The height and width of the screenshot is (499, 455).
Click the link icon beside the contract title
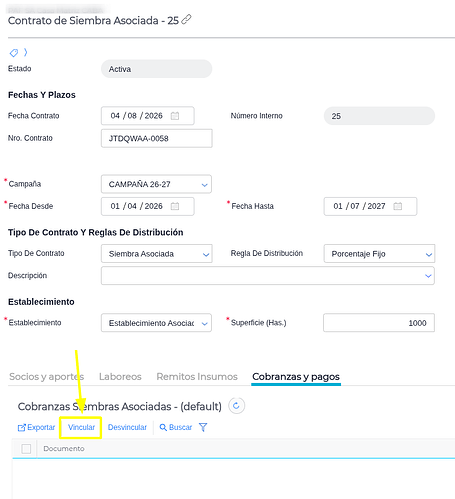tap(186, 20)
